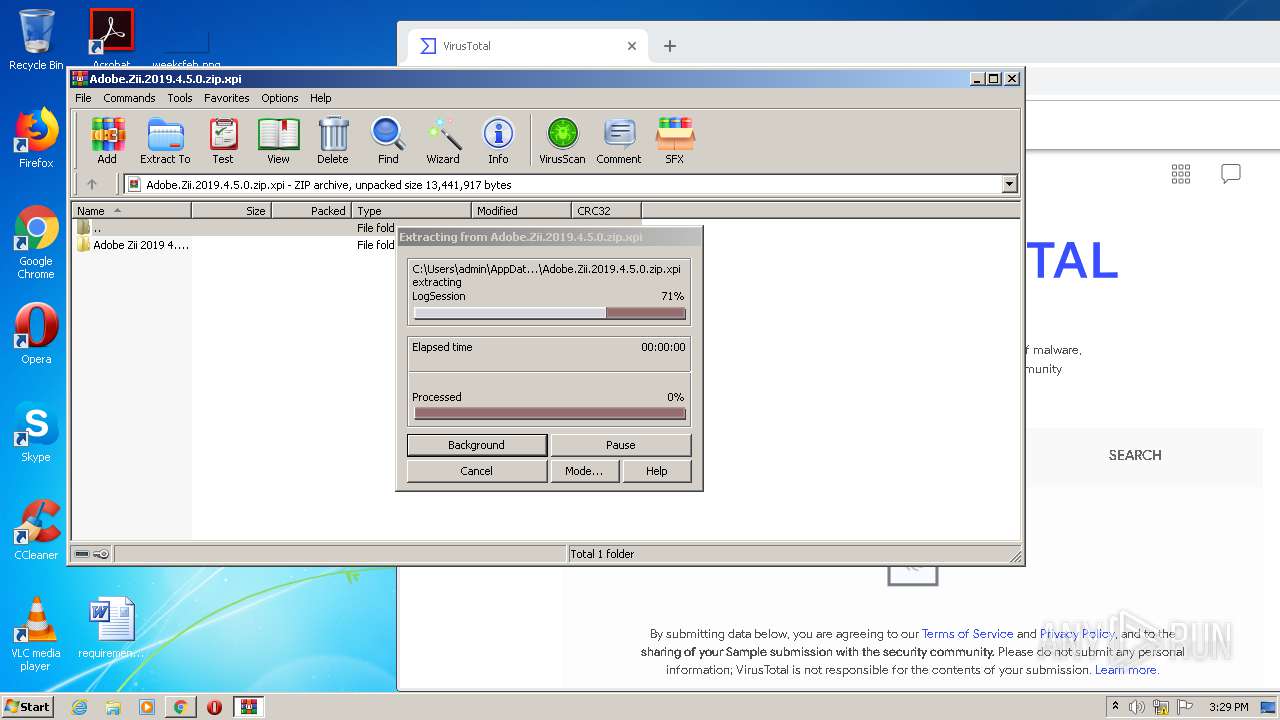Open the VirusTotal apps grid icon
This screenshot has width=1280, height=720.
[x=1181, y=174]
